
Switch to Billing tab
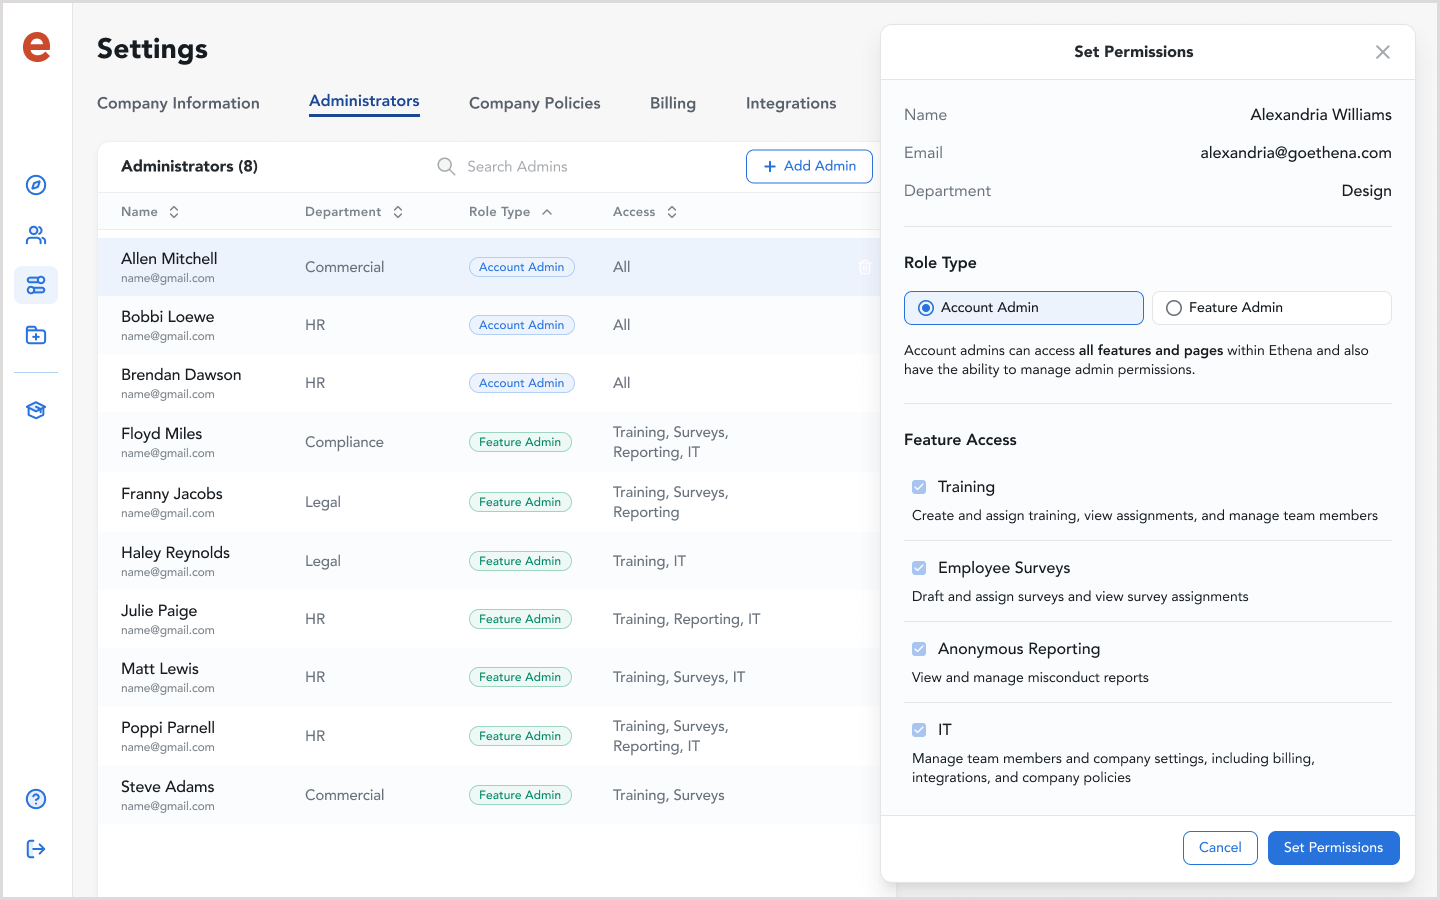(673, 103)
